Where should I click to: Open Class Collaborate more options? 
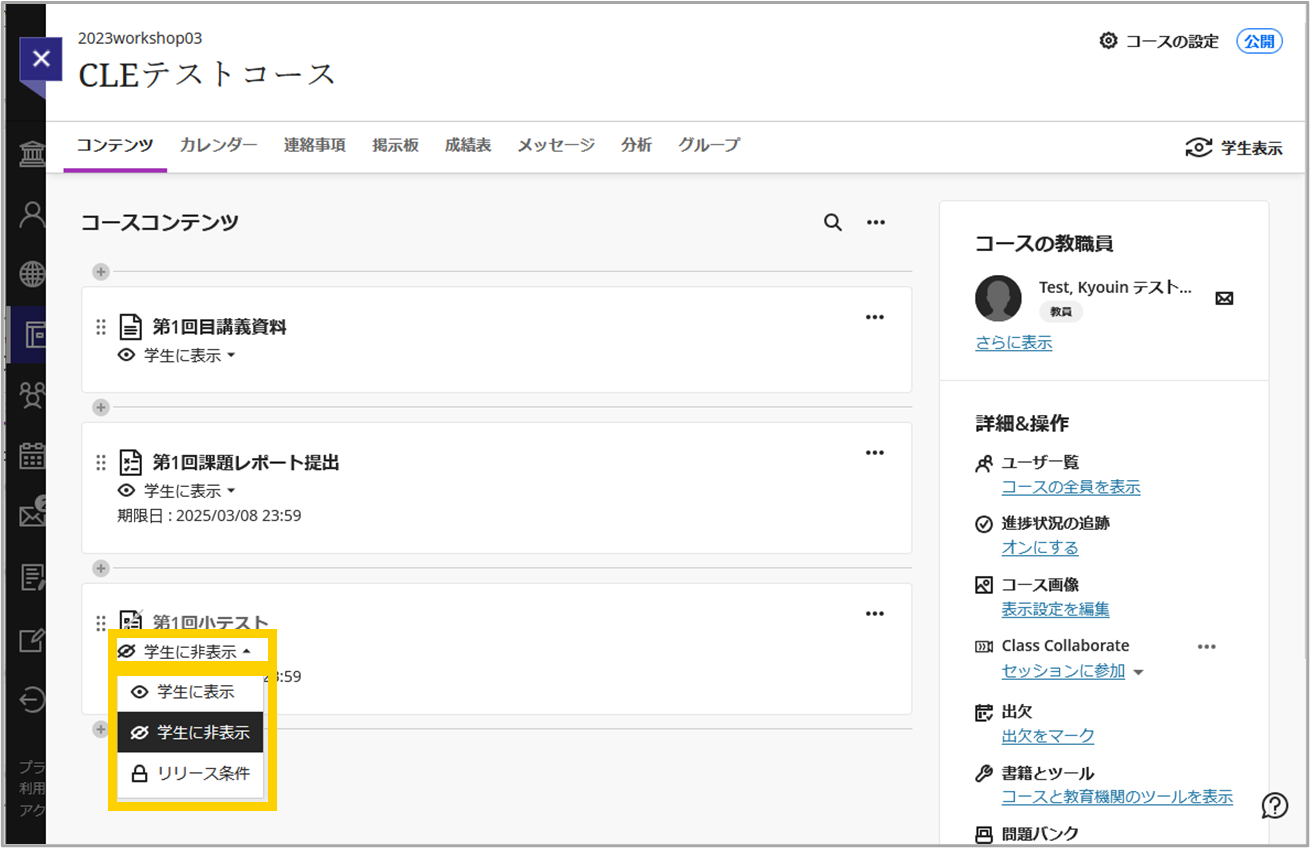(x=1207, y=647)
